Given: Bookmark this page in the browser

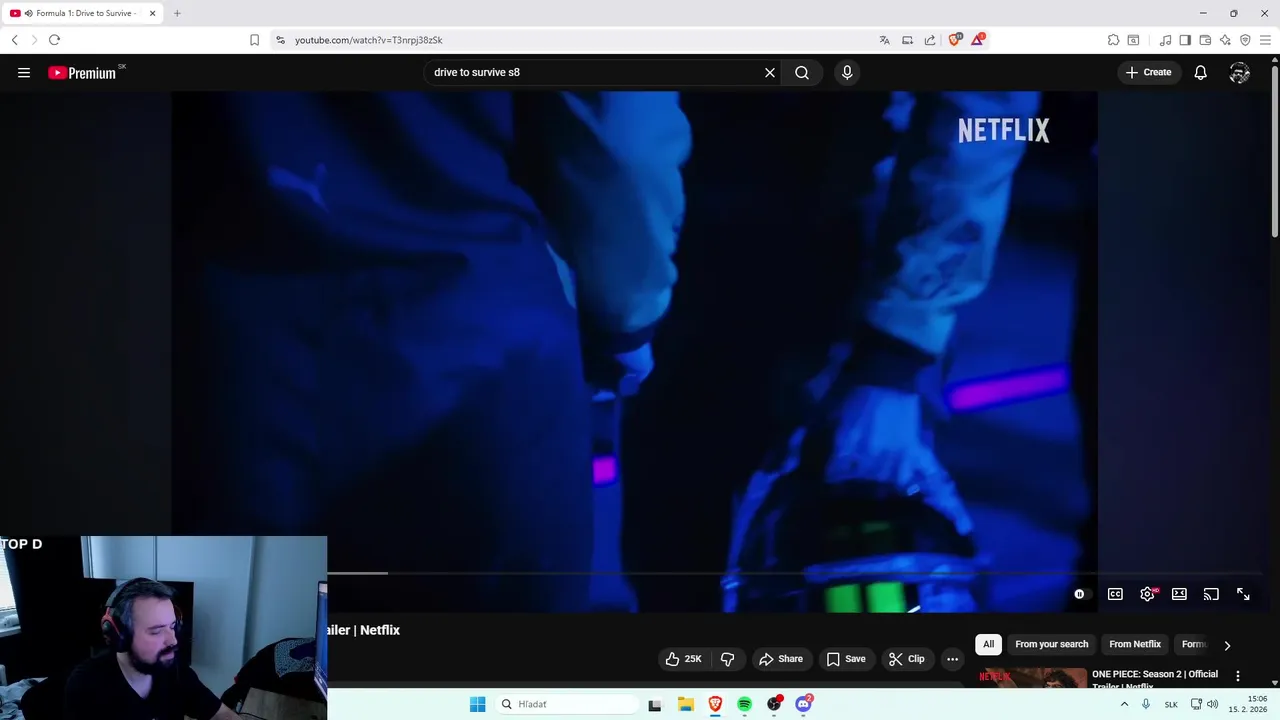Looking at the screenshot, I should (254, 40).
